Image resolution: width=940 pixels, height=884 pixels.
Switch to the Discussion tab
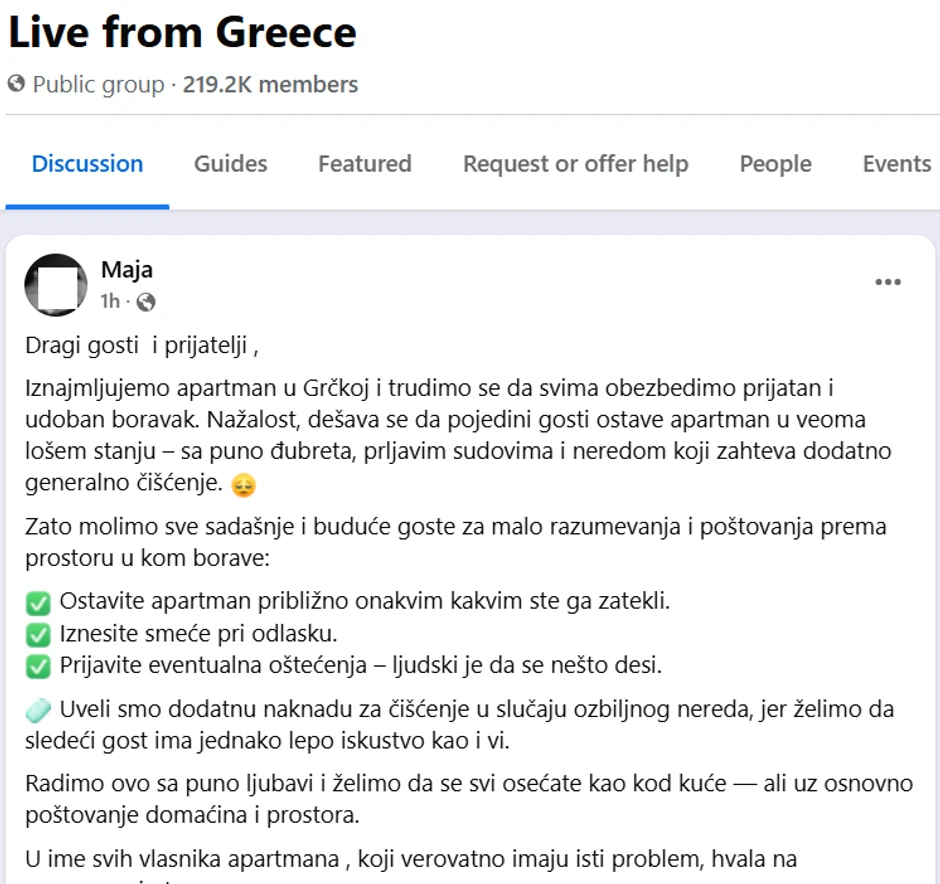87,164
